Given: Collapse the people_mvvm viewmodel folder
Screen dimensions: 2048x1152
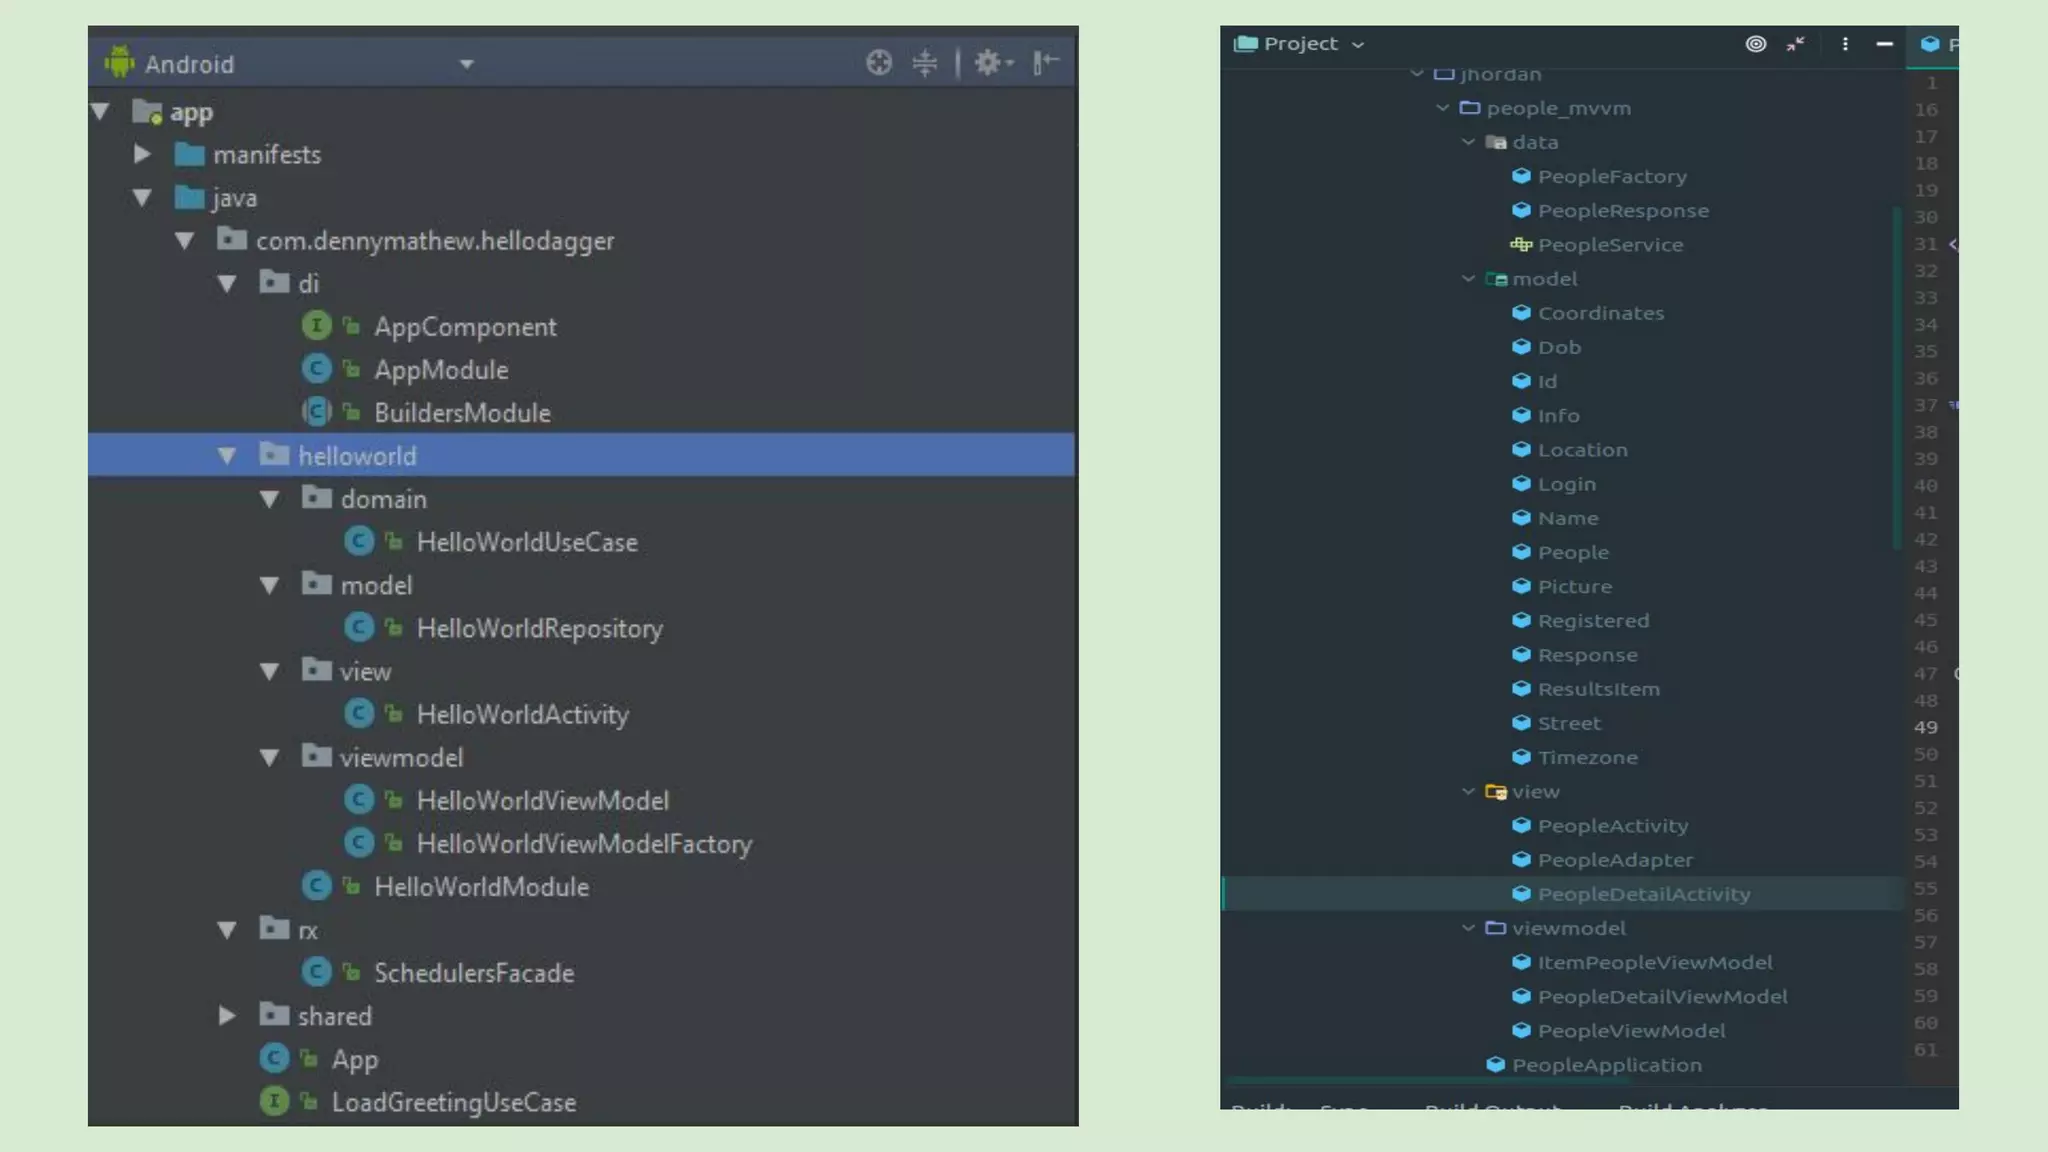Looking at the screenshot, I should (1468, 928).
